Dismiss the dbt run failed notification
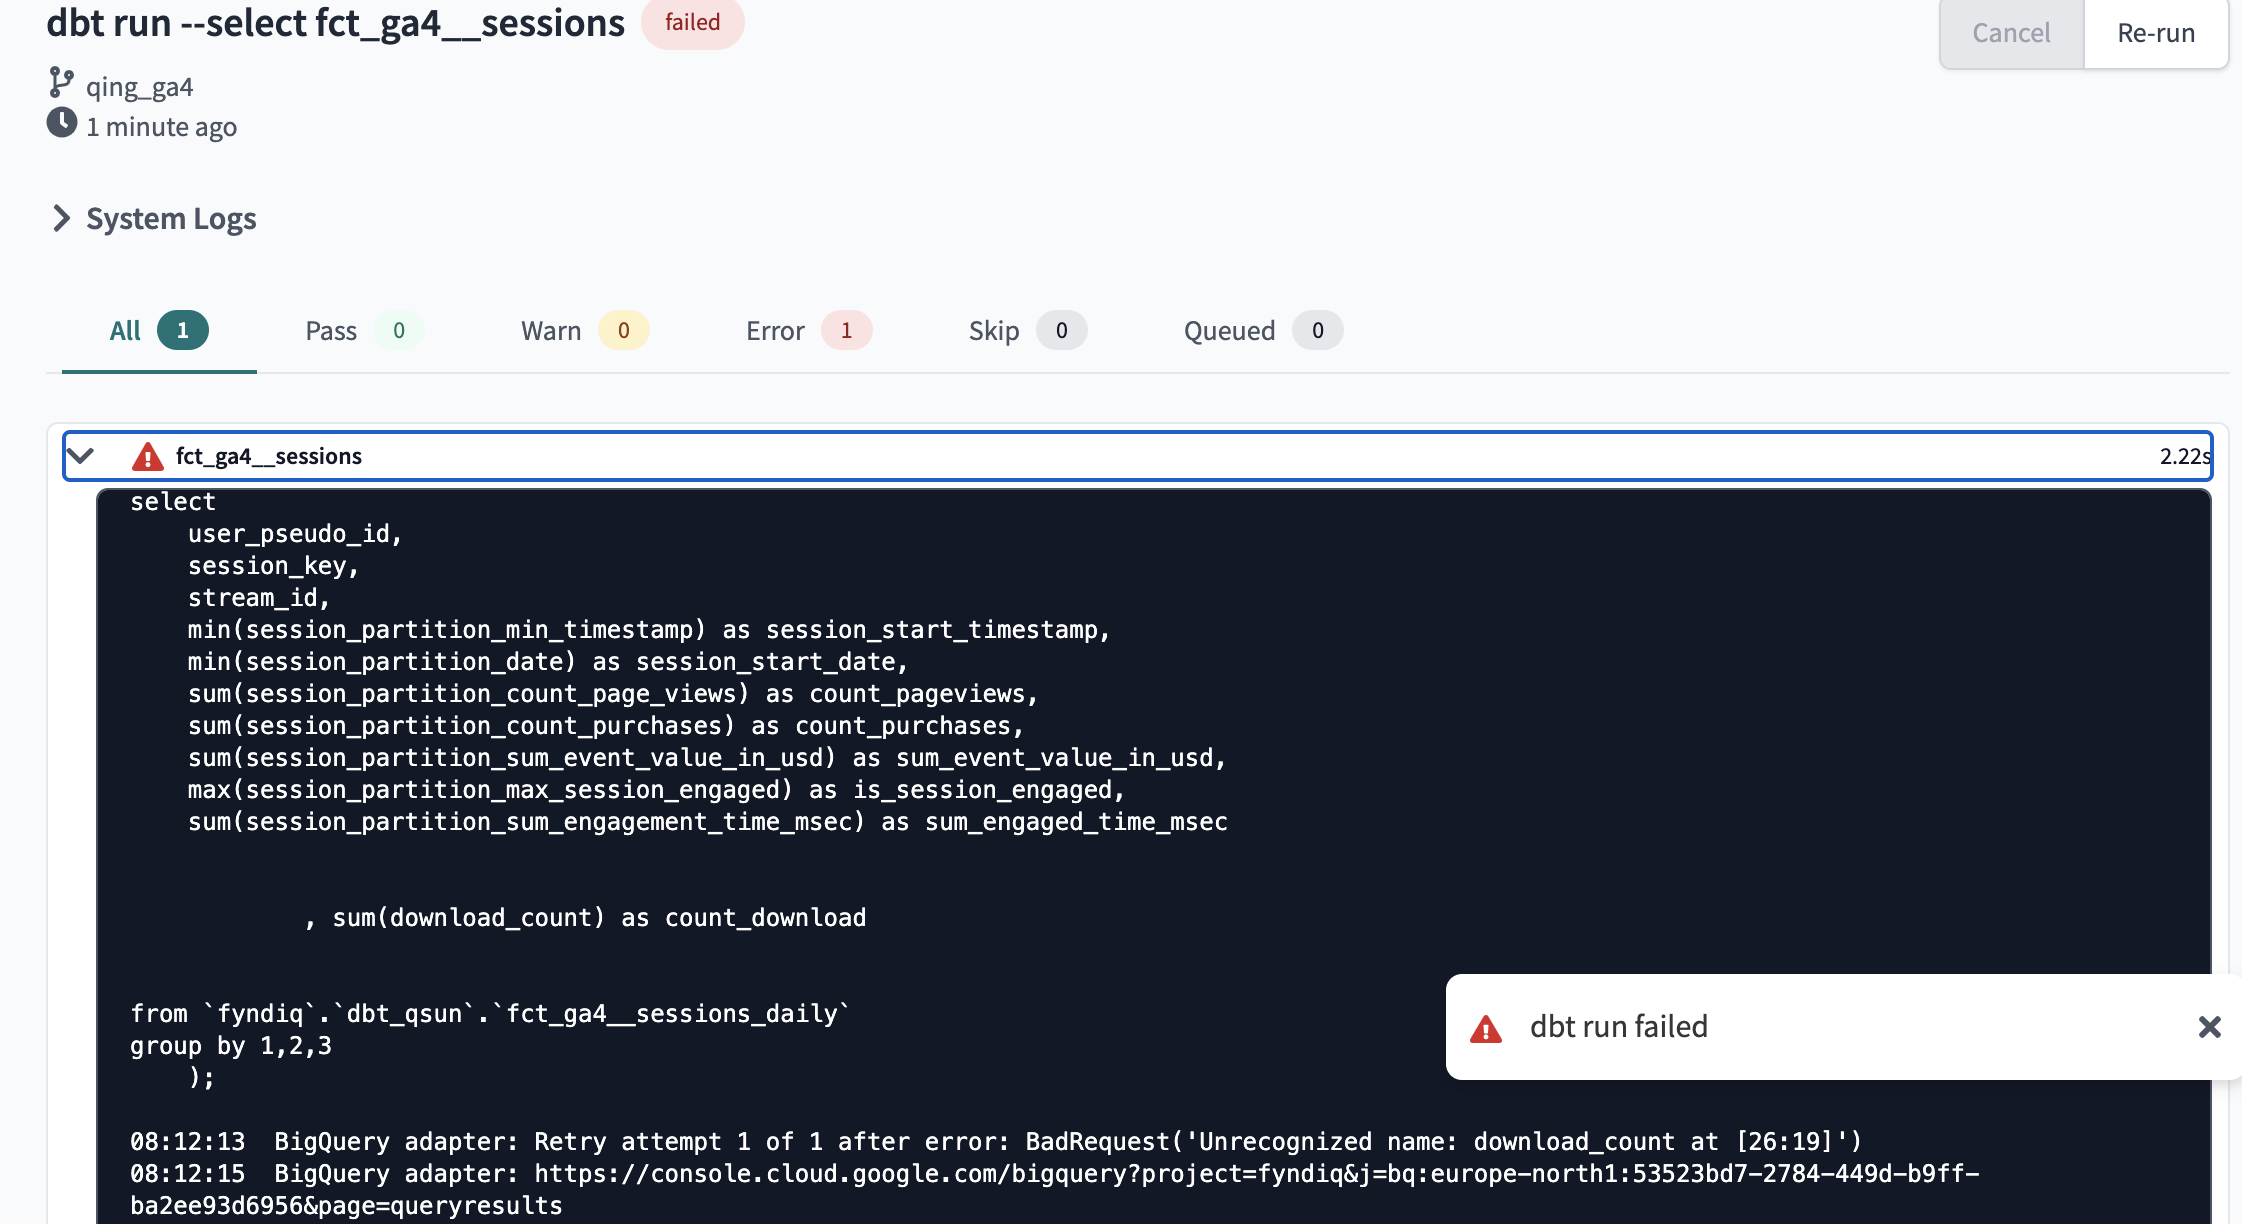Viewport: 2242px width, 1224px height. tap(2208, 1027)
